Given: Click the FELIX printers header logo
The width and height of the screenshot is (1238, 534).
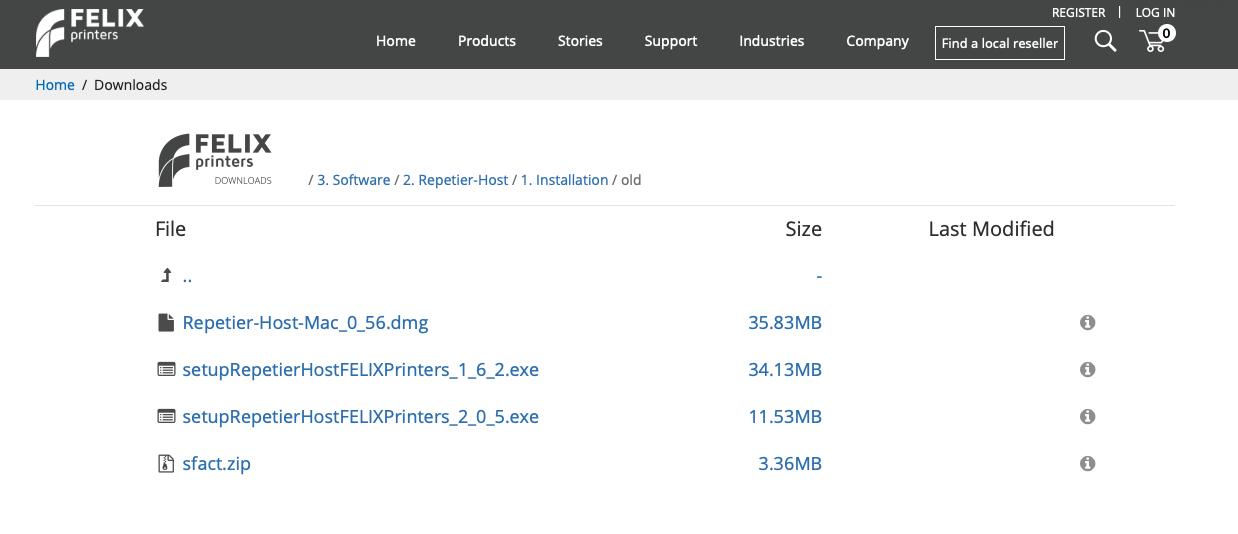Looking at the screenshot, I should [x=90, y=33].
